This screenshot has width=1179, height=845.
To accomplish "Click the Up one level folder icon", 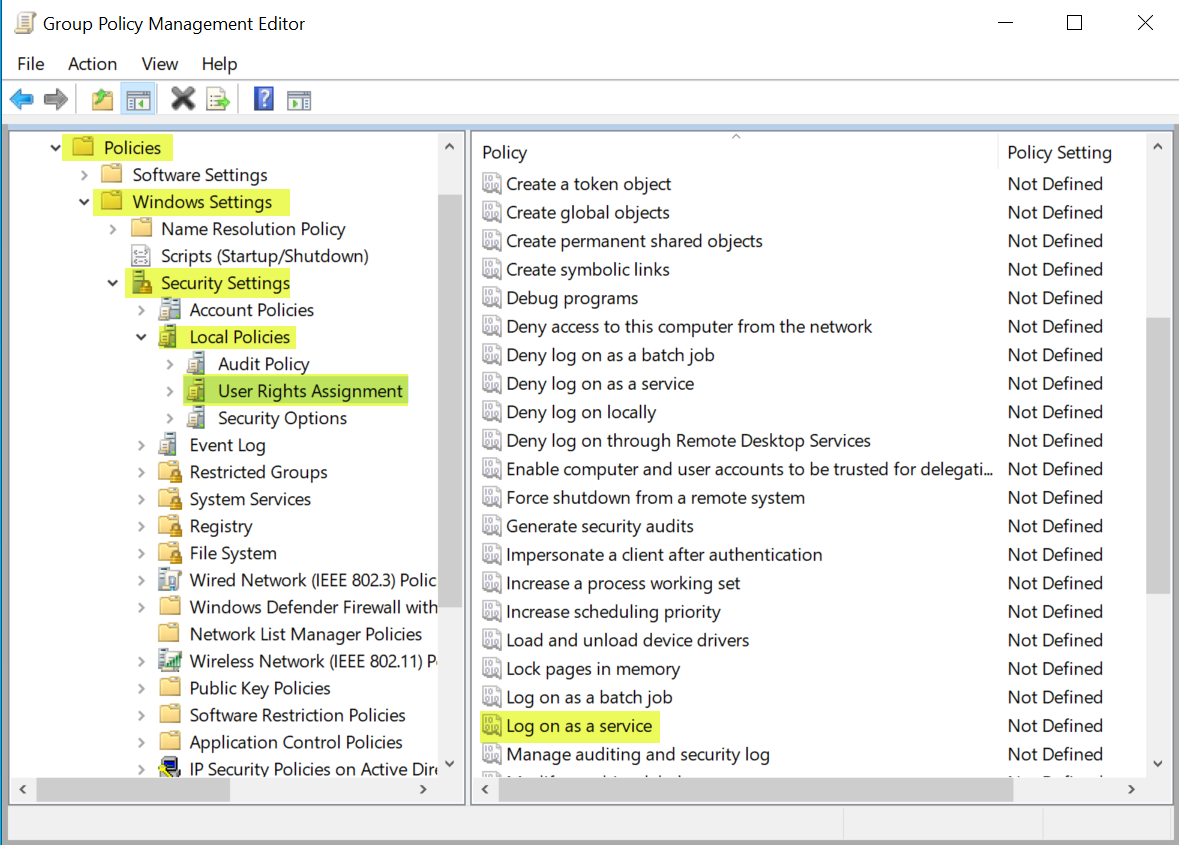I will (x=102, y=99).
